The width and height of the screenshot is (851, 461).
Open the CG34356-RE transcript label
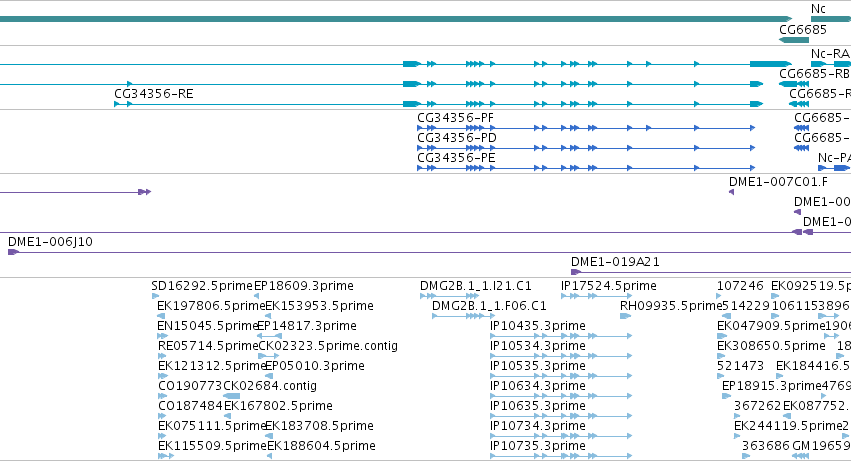tap(154, 94)
